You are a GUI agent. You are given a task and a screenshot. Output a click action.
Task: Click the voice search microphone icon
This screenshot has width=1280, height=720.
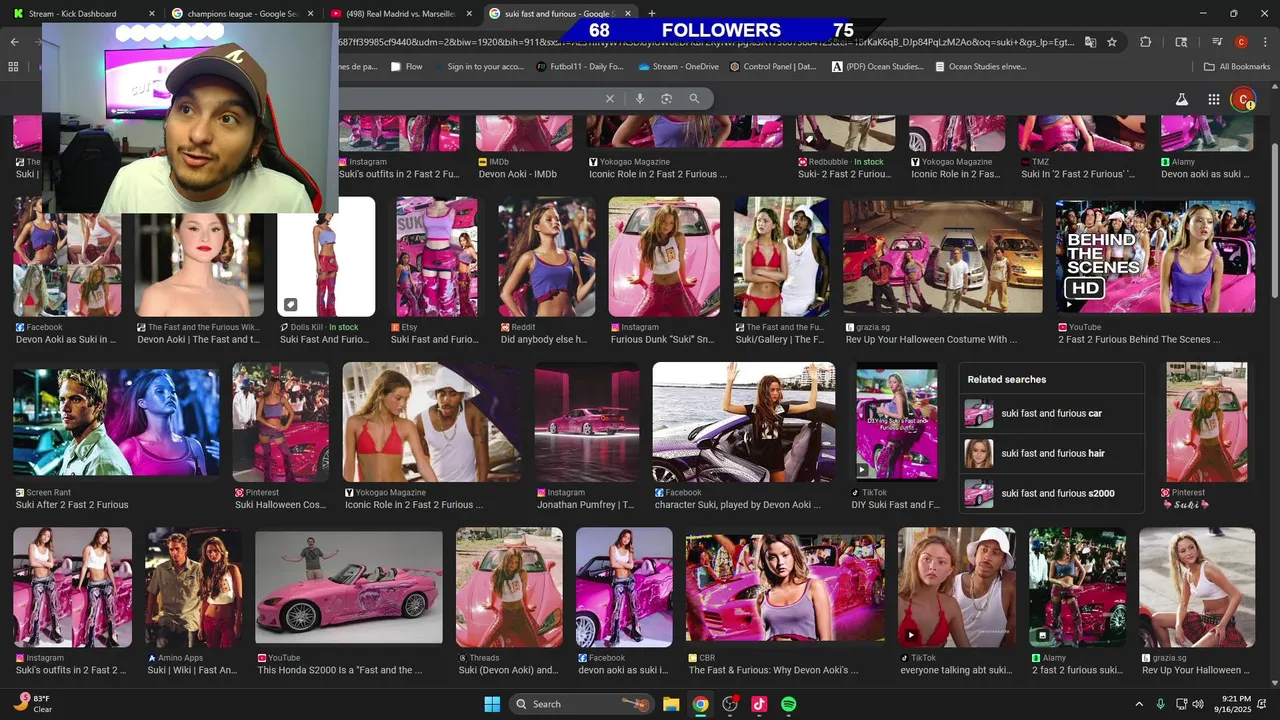pos(640,99)
